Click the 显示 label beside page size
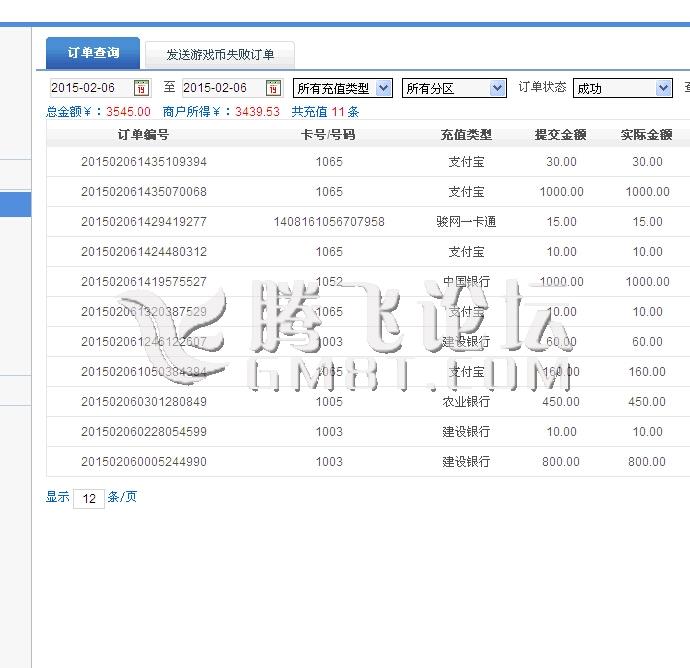Viewport: 690px width, 668px height. (58, 497)
